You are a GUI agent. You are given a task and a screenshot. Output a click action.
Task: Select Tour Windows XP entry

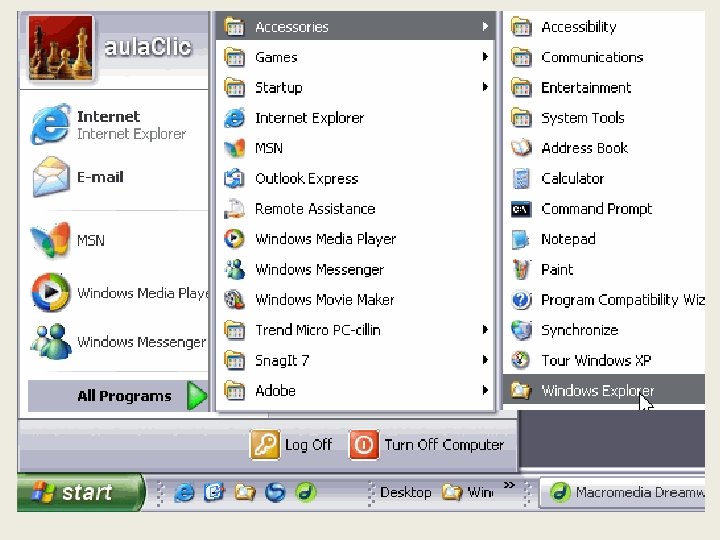[x=604, y=360]
